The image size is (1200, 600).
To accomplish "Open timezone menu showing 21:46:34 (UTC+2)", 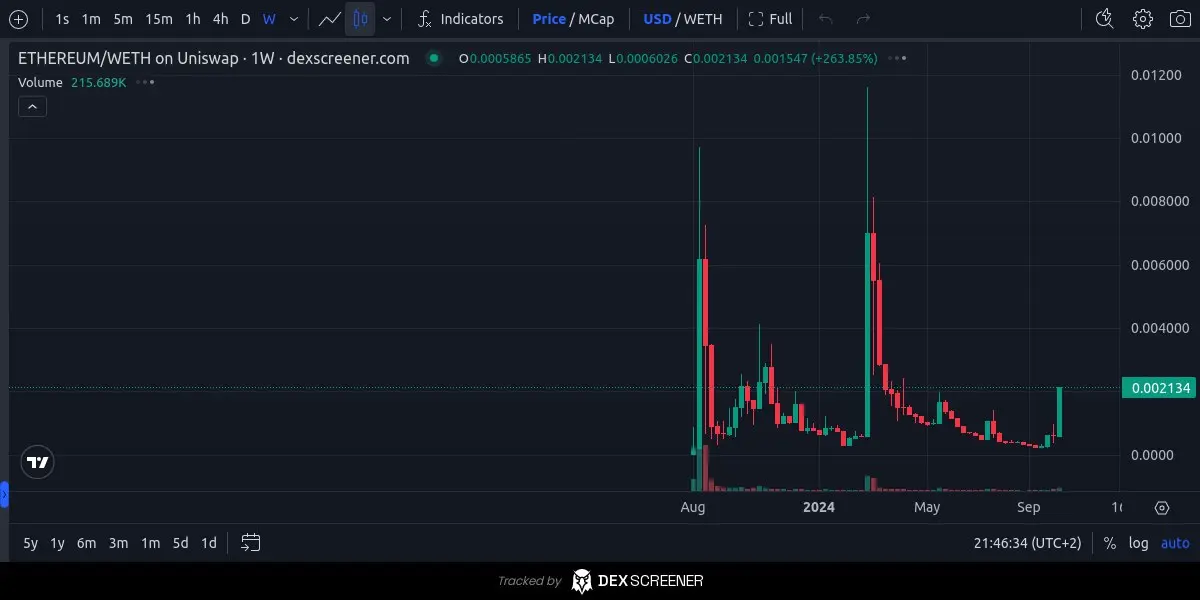I will click(1028, 543).
